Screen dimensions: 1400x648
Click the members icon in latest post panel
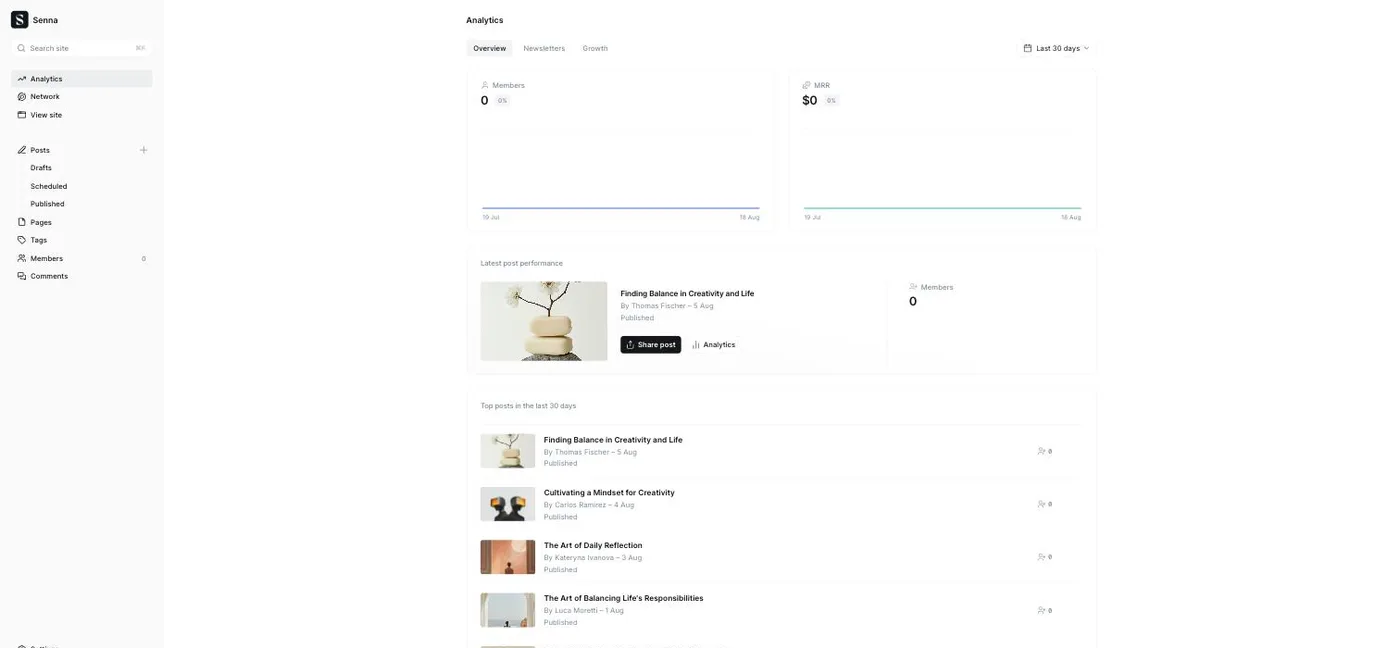click(x=913, y=287)
